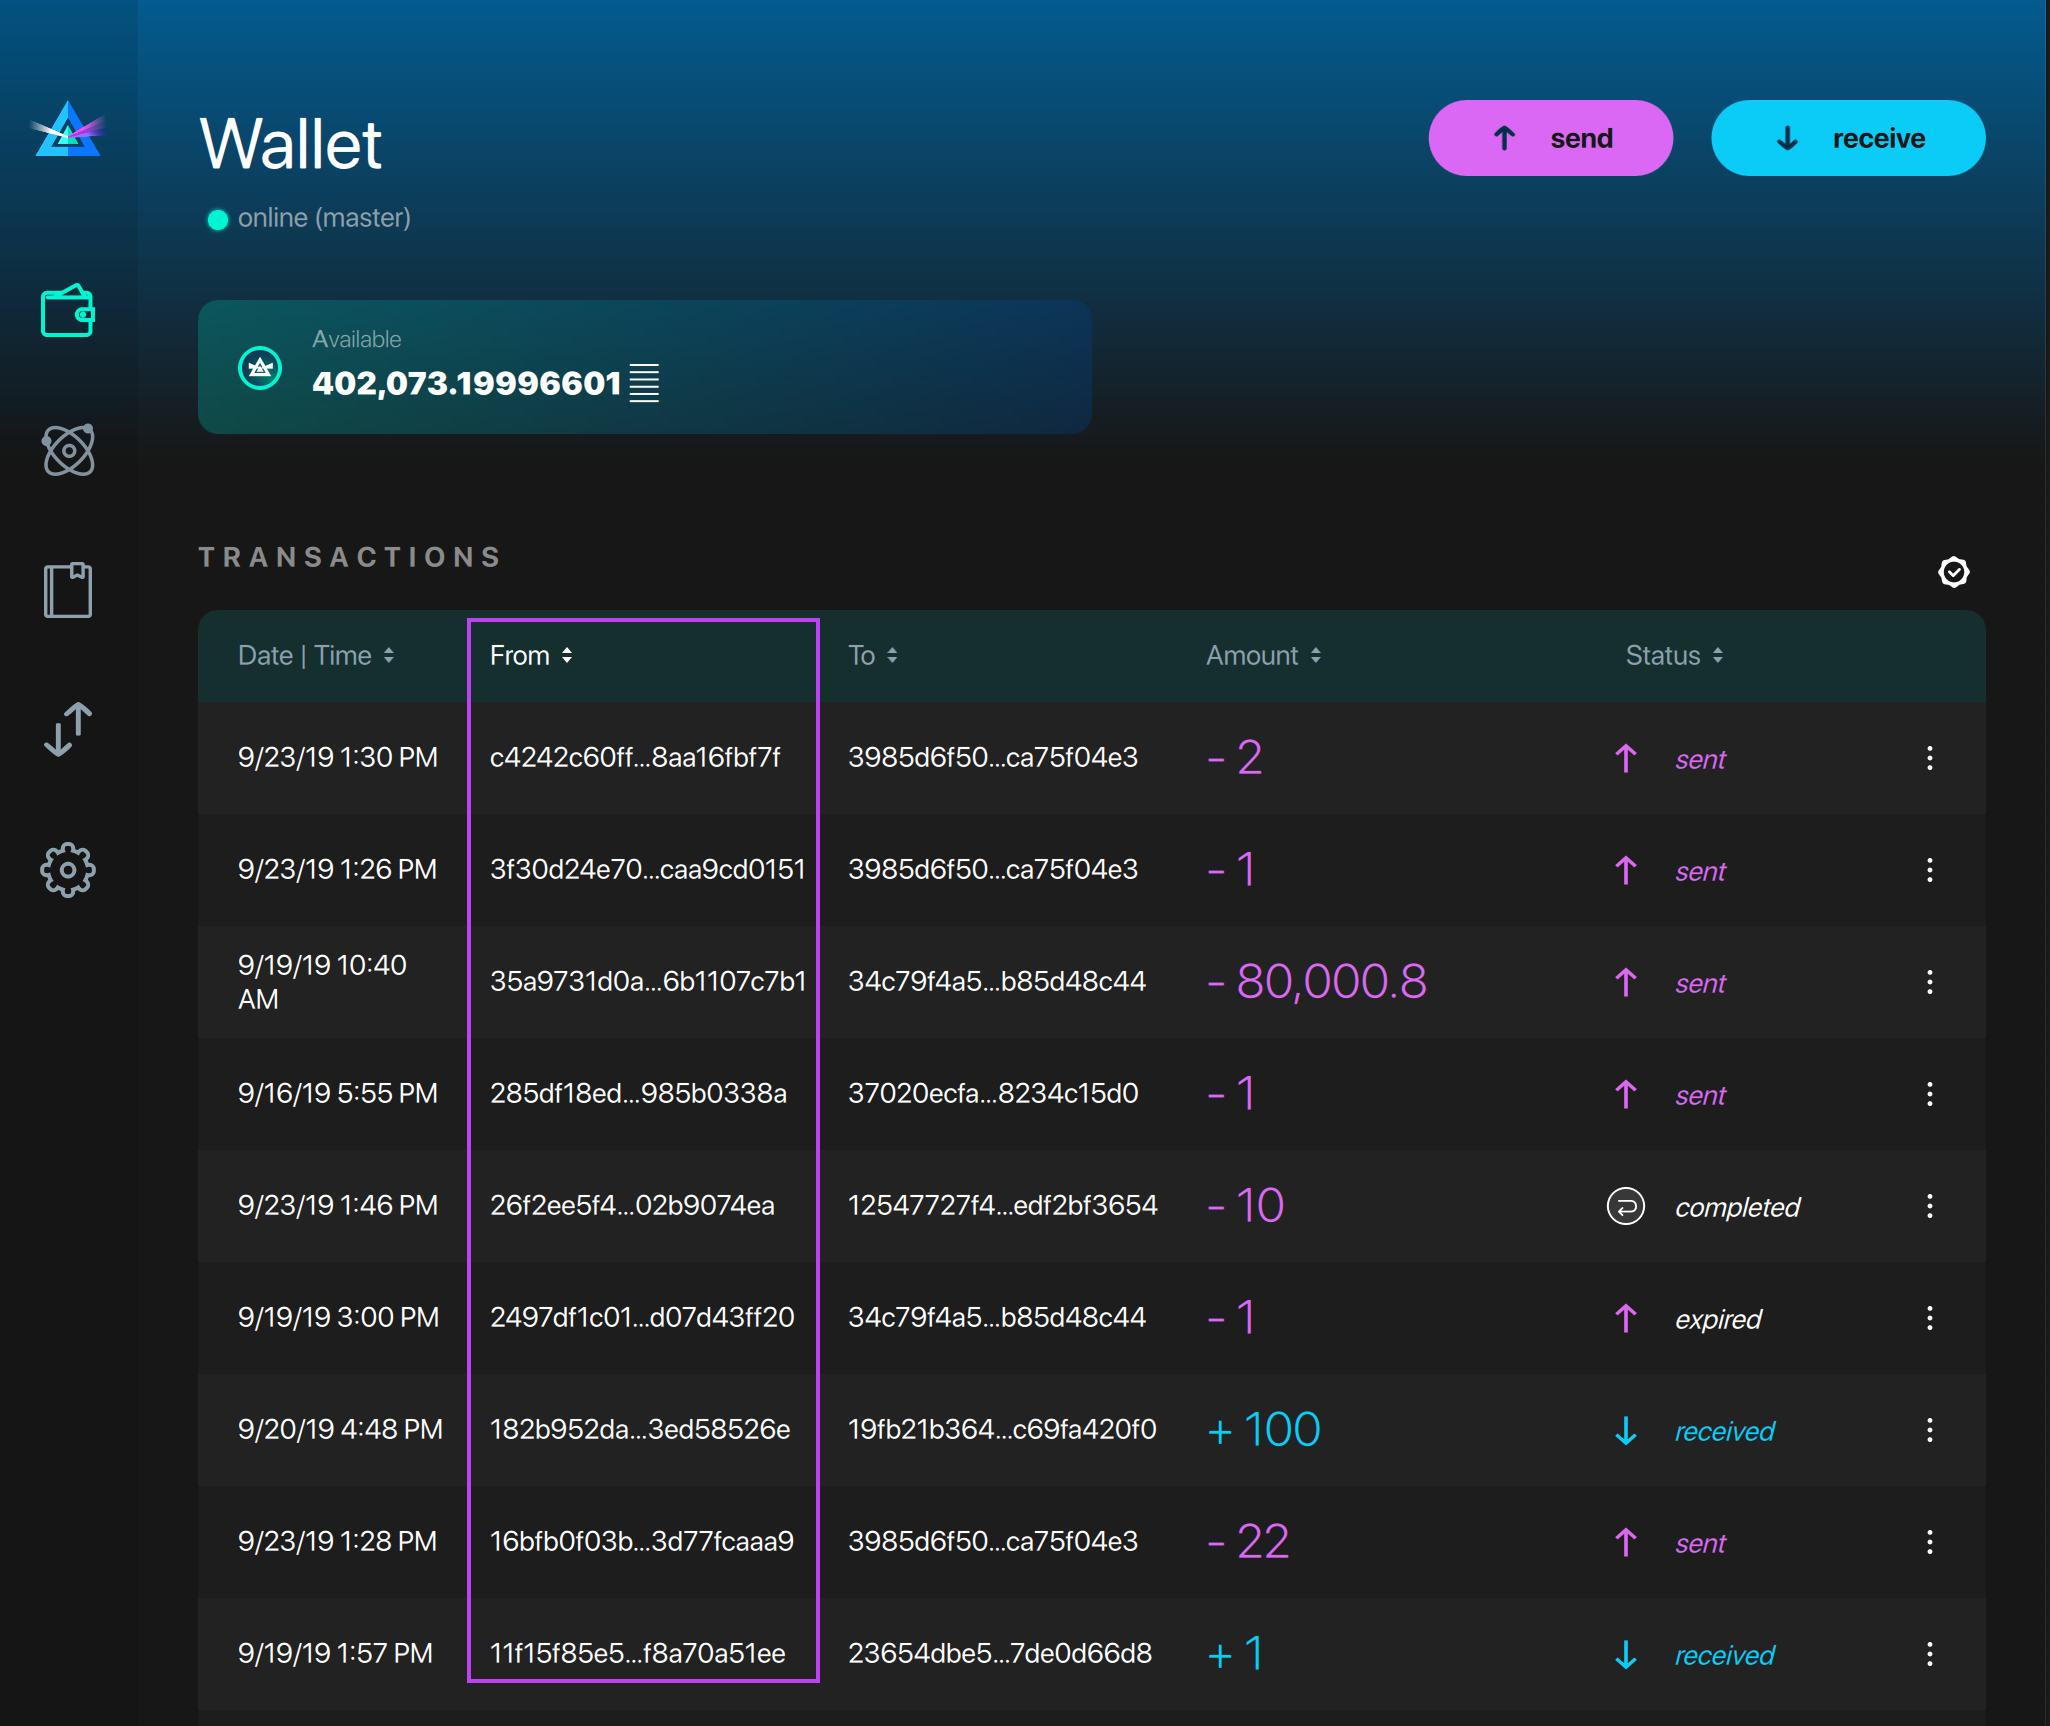Click the transactions arrows icon in the sidebar

68,729
